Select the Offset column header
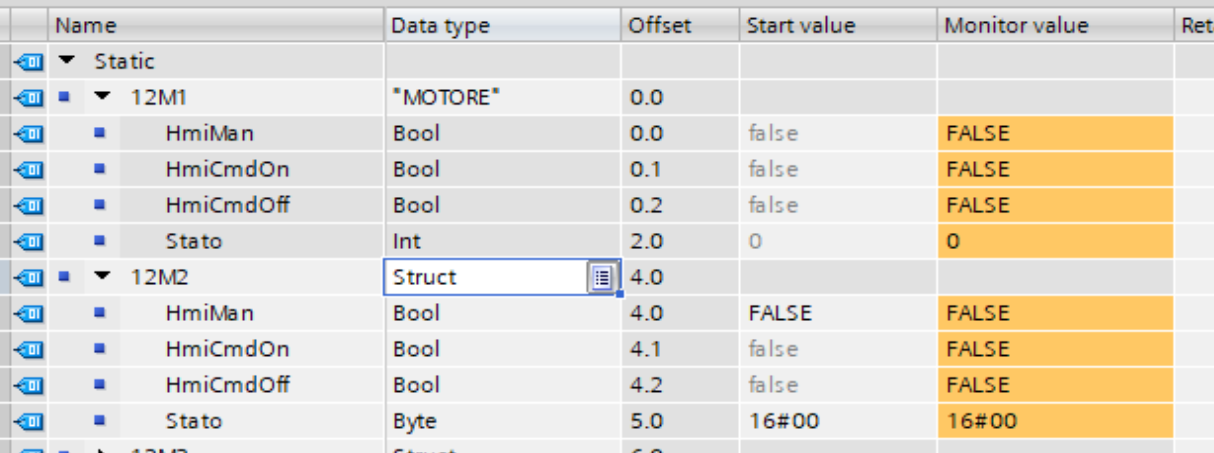 [659, 25]
